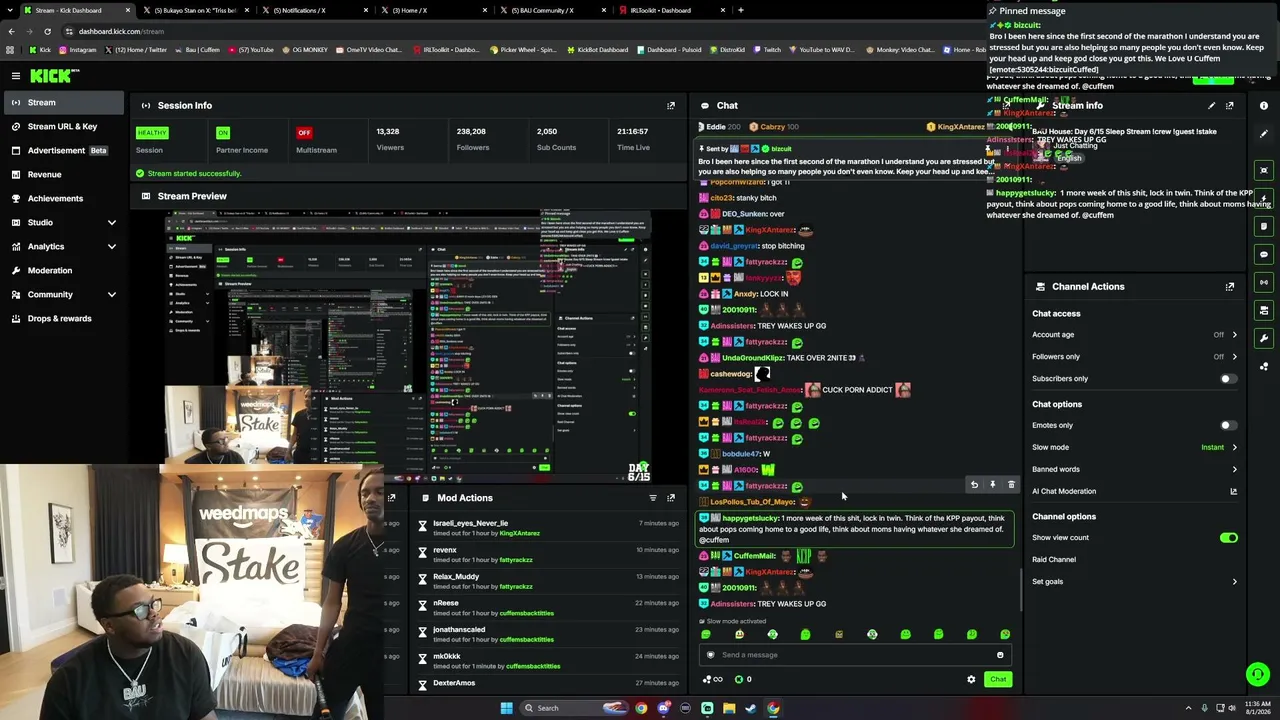This screenshot has width=1280, height=720.
Task: Select Stream in the sidebar
Action: [x=63, y=102]
